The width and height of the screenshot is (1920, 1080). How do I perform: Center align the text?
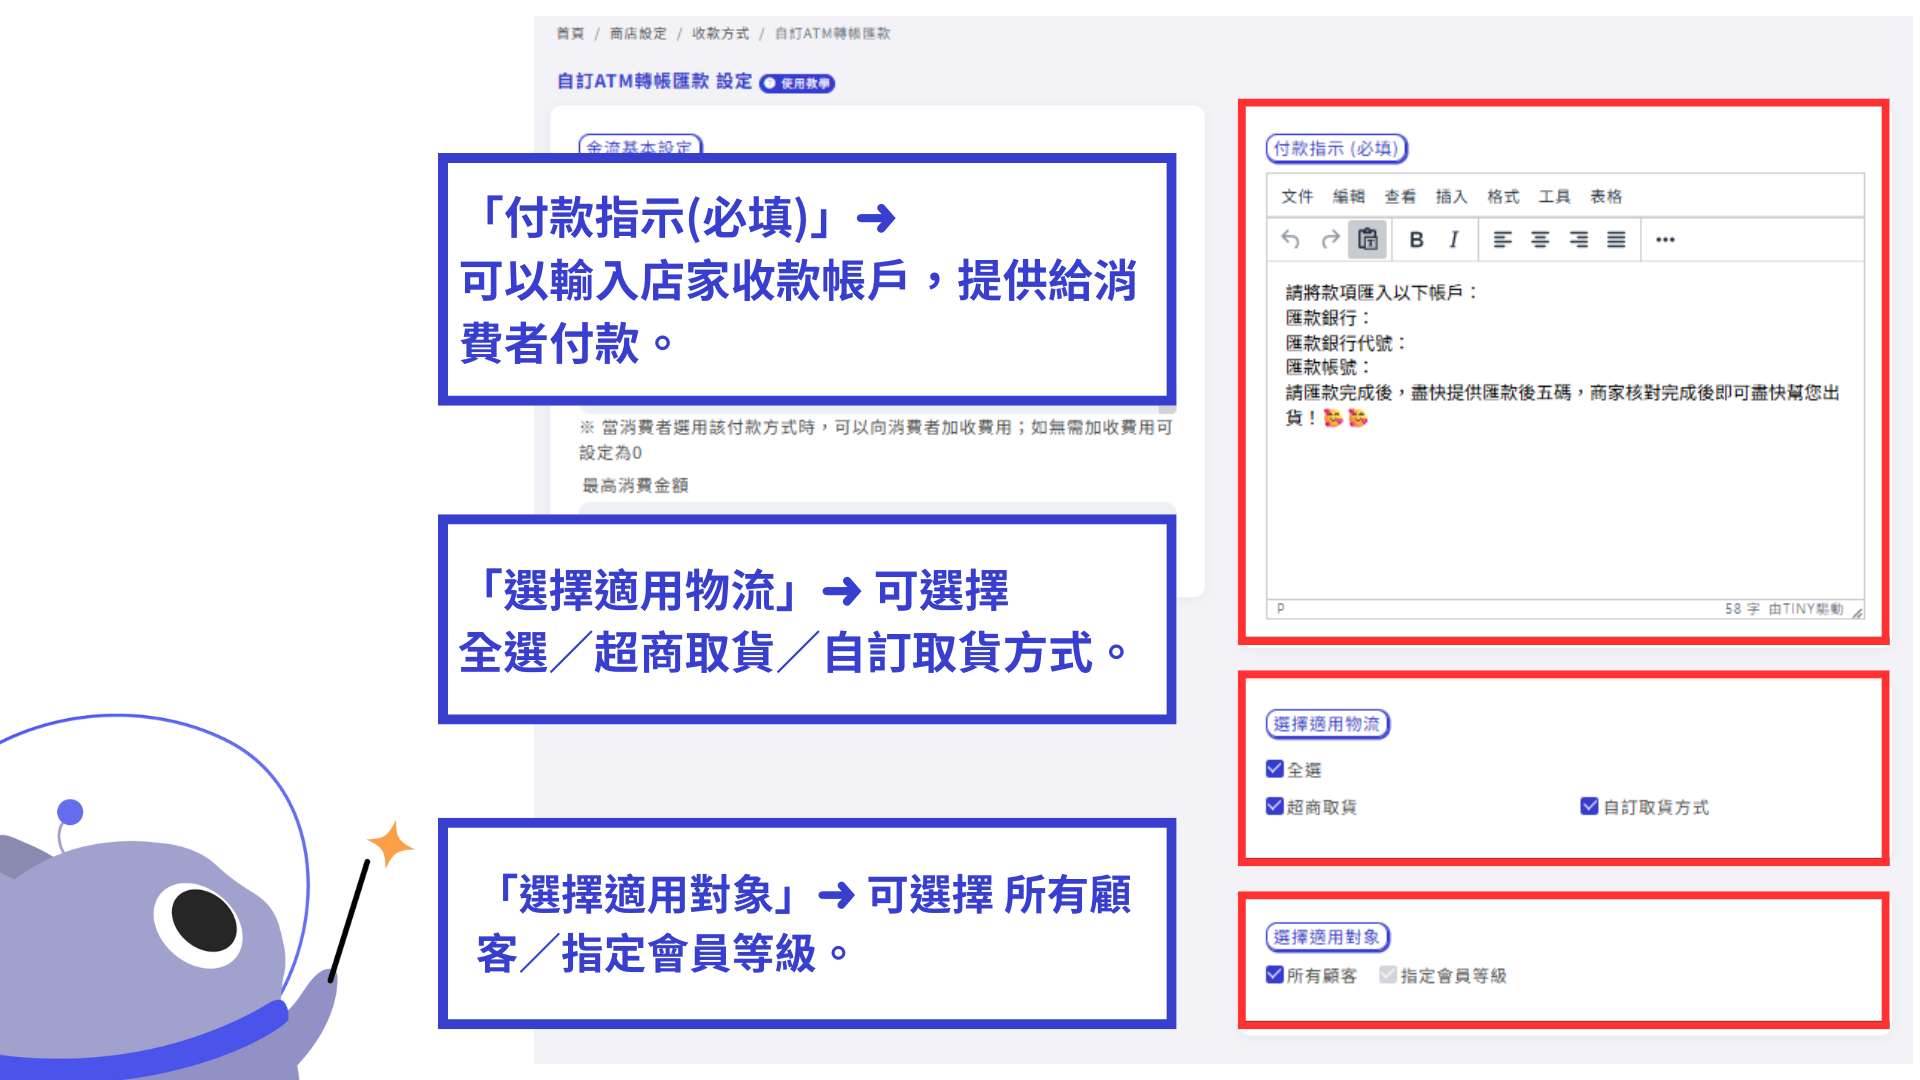[x=1540, y=240]
